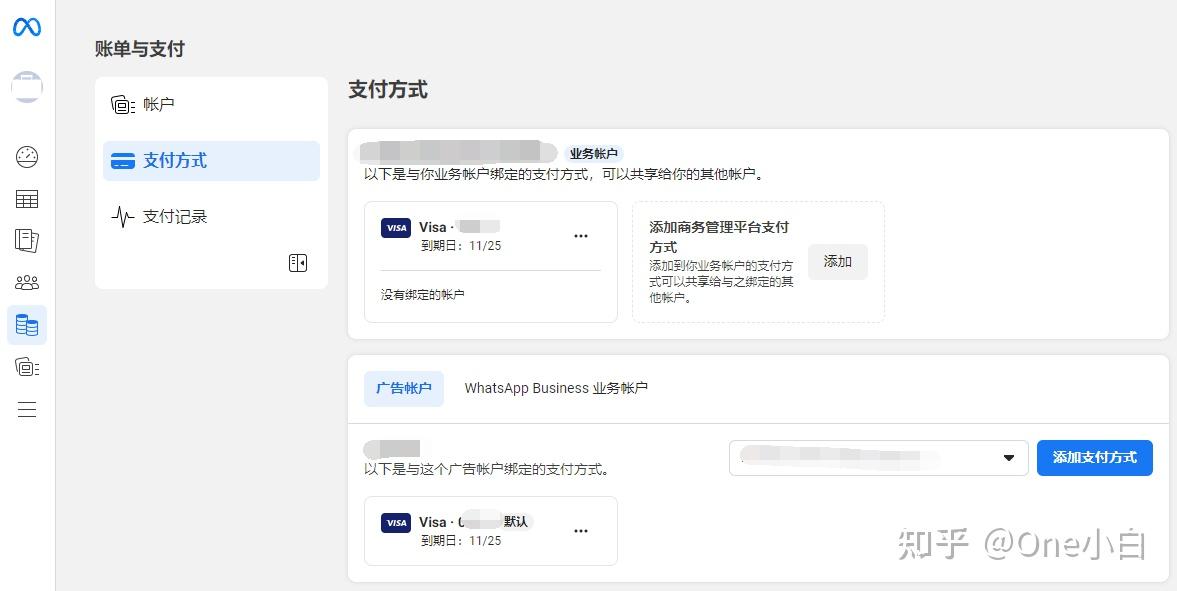Open the audiences people icon in sidebar
Viewport: 1177px width, 591px height.
point(27,282)
